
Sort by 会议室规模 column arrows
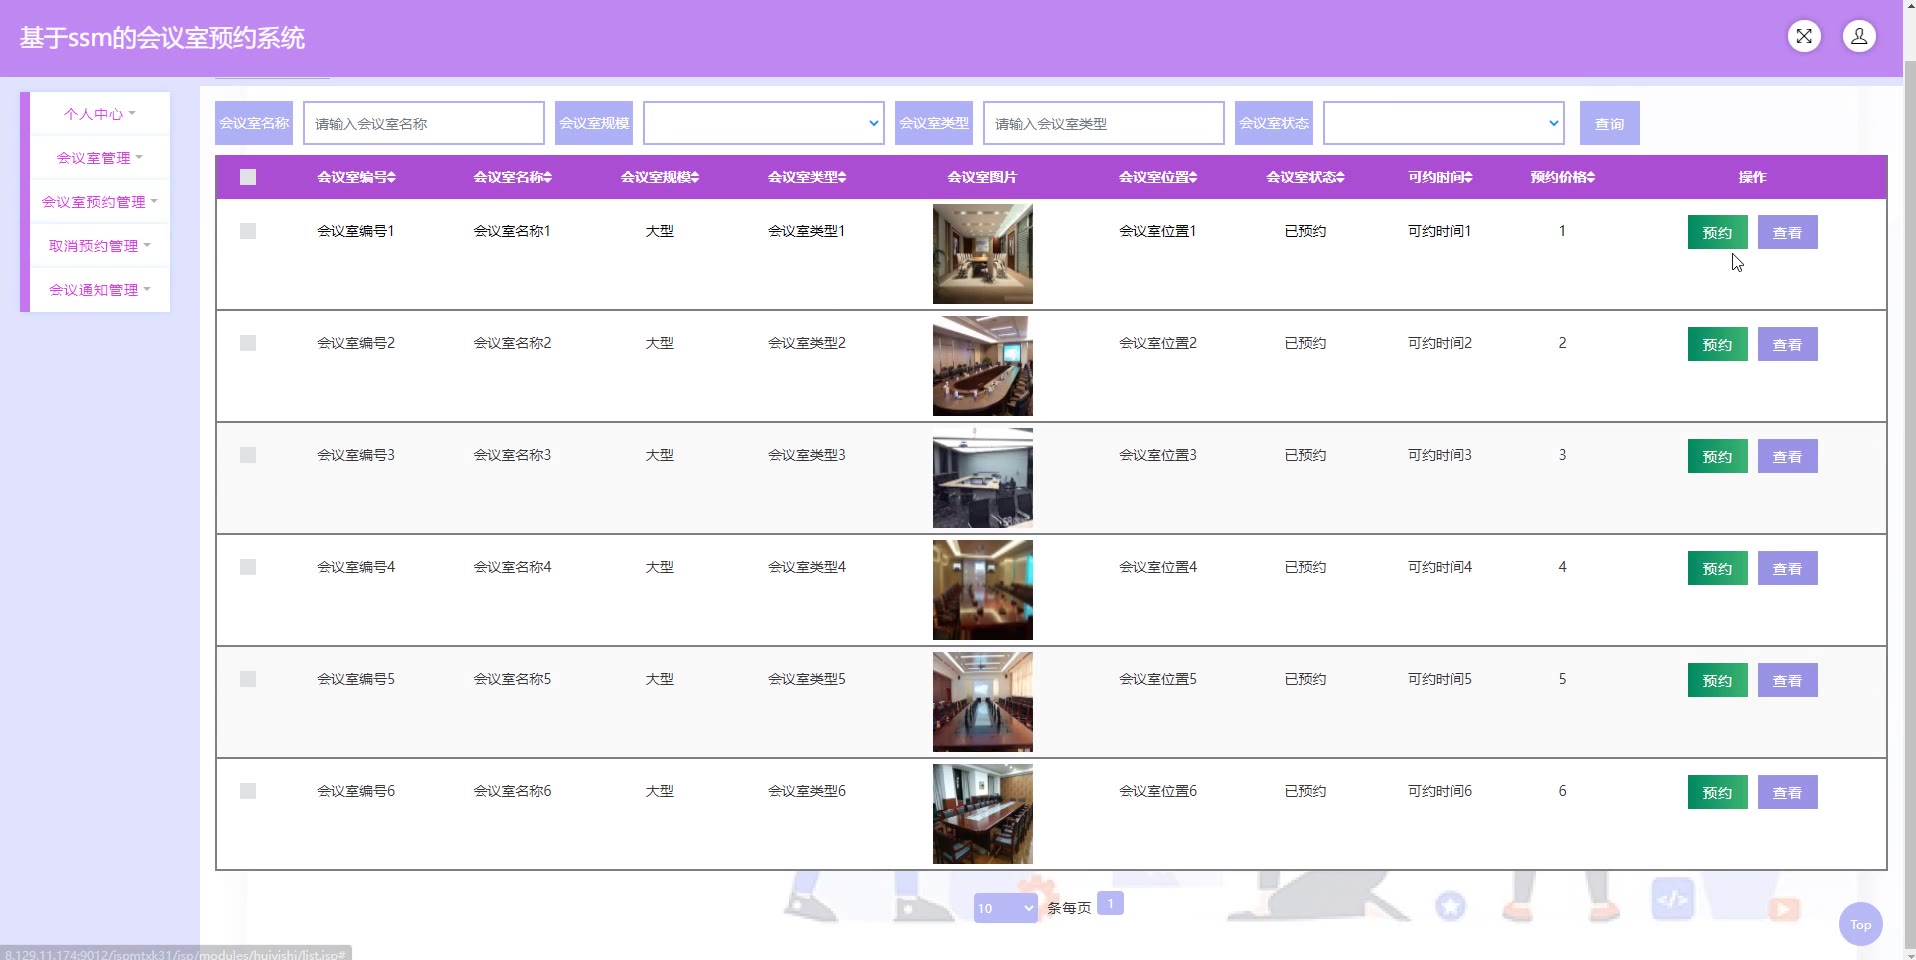pyautogui.click(x=694, y=178)
